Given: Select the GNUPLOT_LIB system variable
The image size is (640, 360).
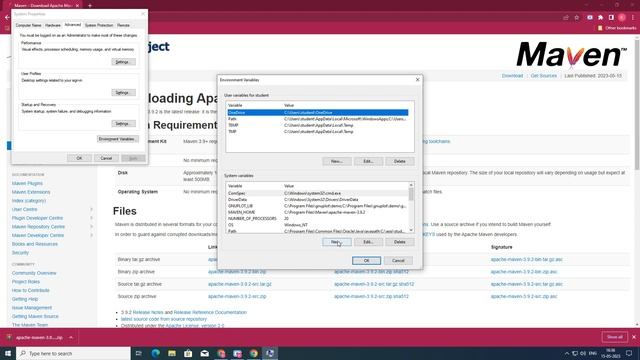Looking at the screenshot, I should pyautogui.click(x=317, y=206).
